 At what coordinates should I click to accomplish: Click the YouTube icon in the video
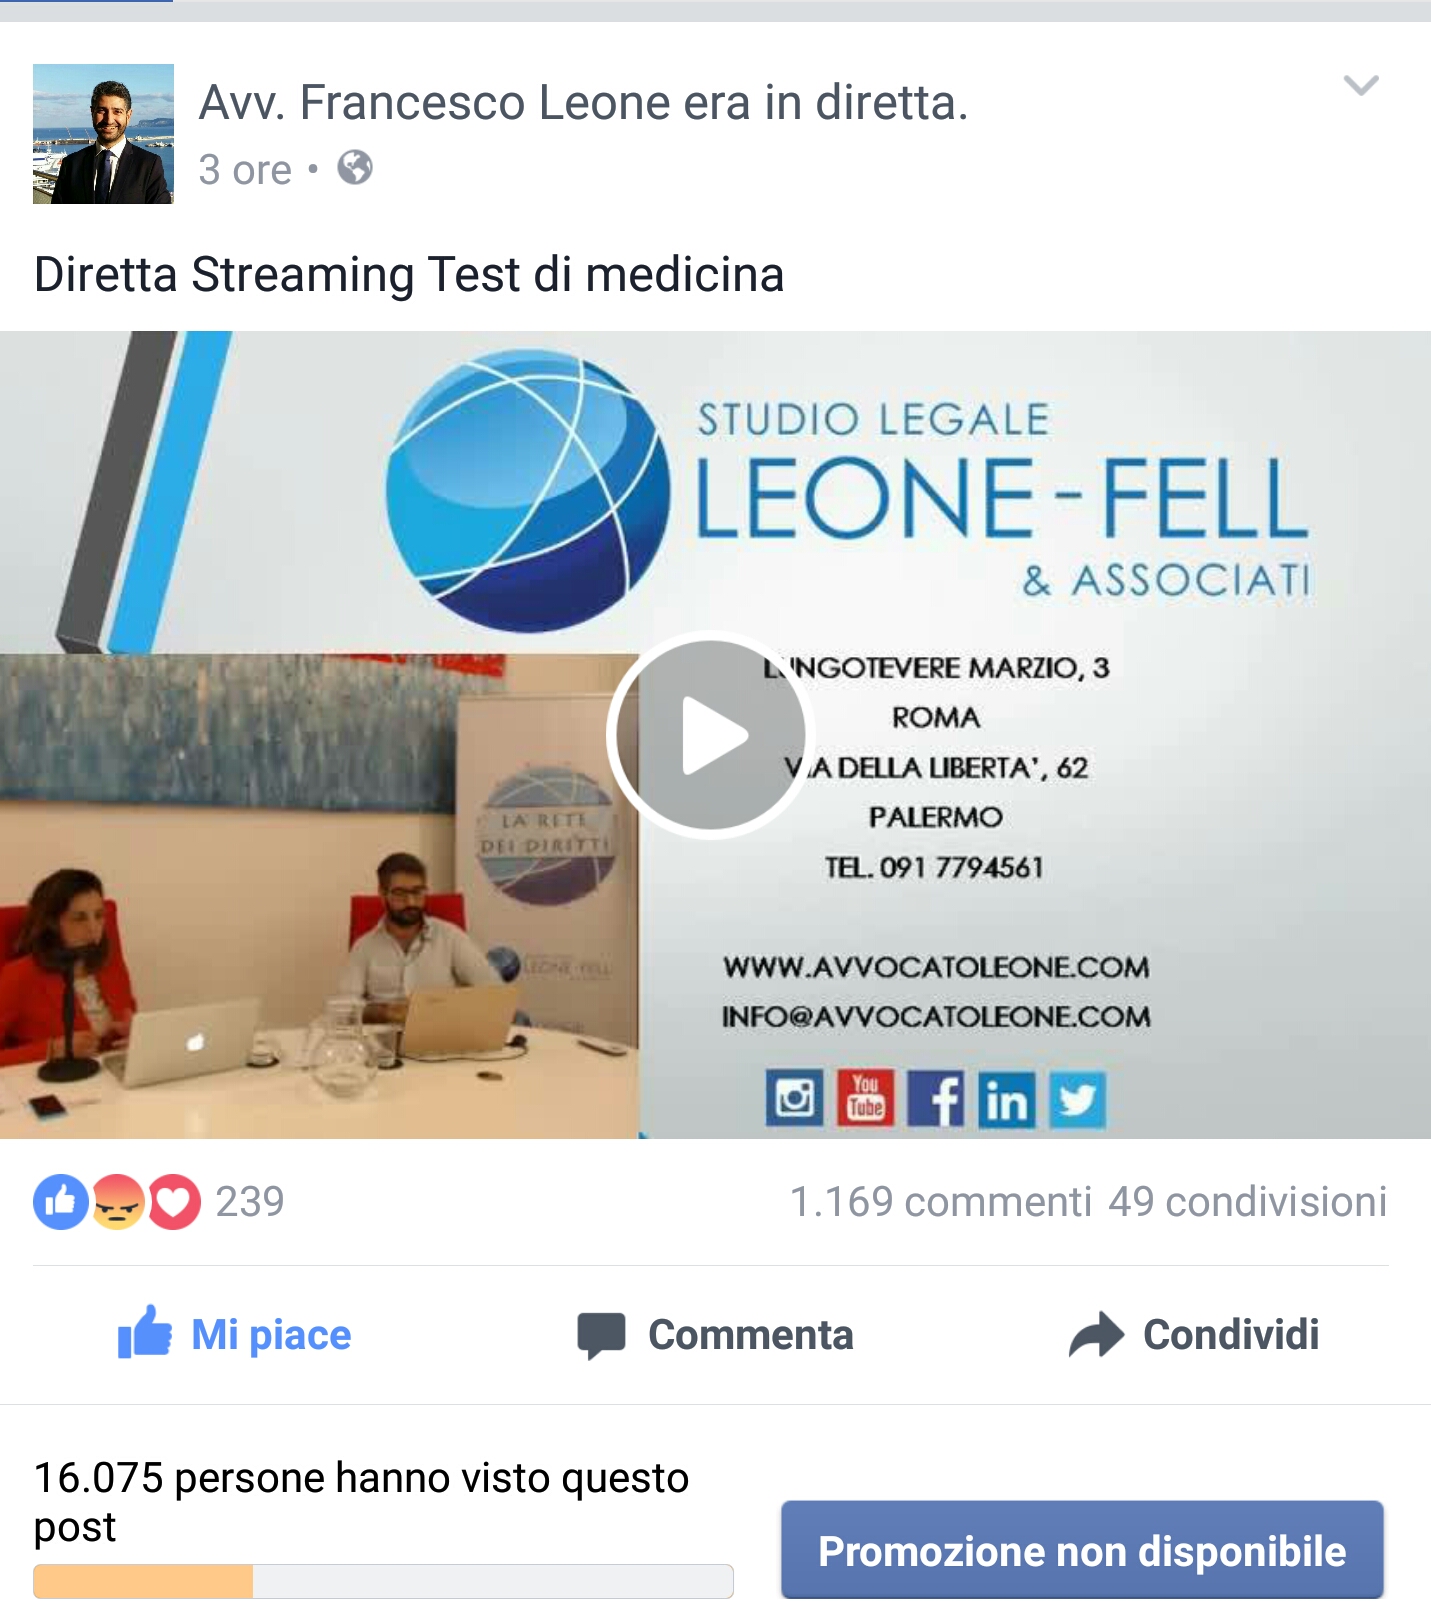866,1099
